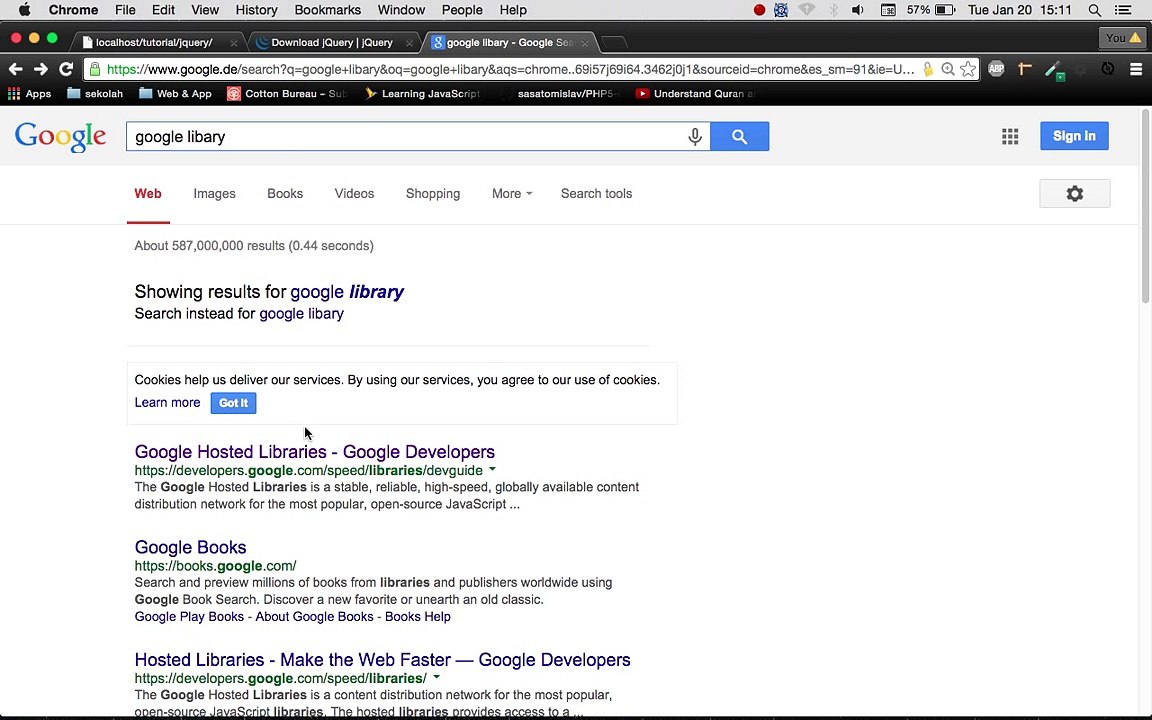Click the blue Google search button

coord(740,137)
